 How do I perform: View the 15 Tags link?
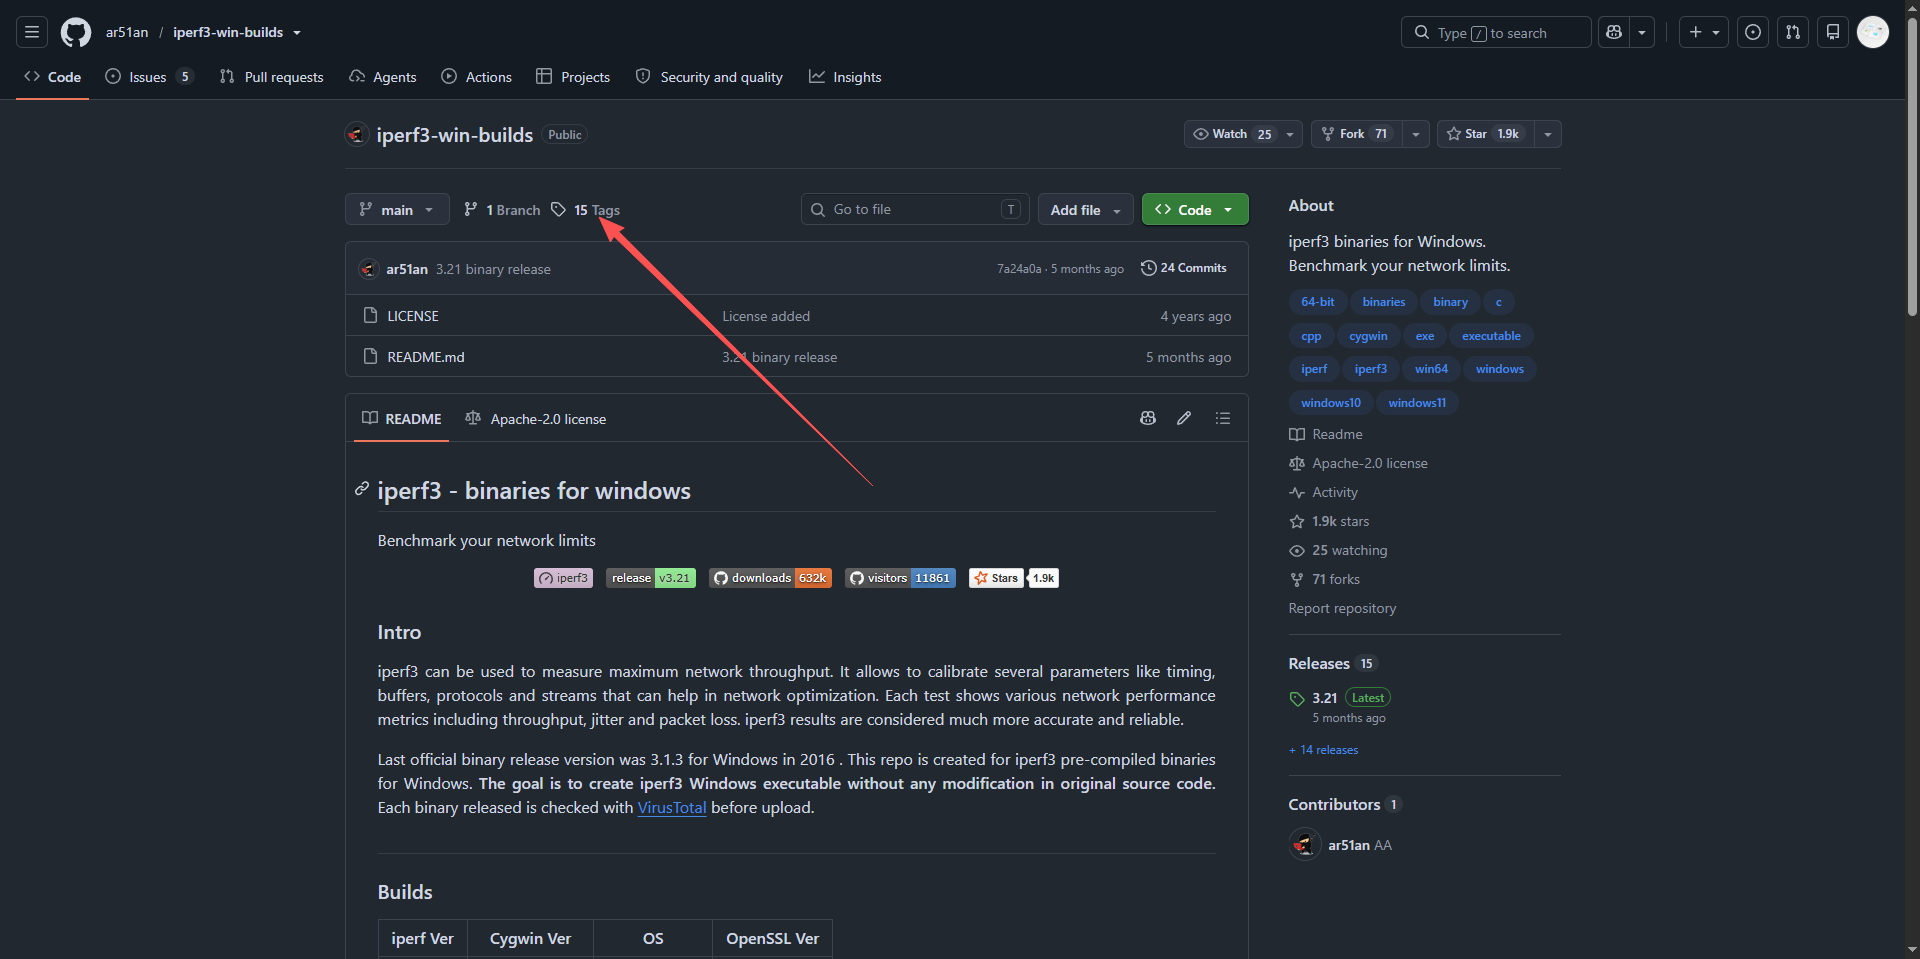tap(587, 210)
